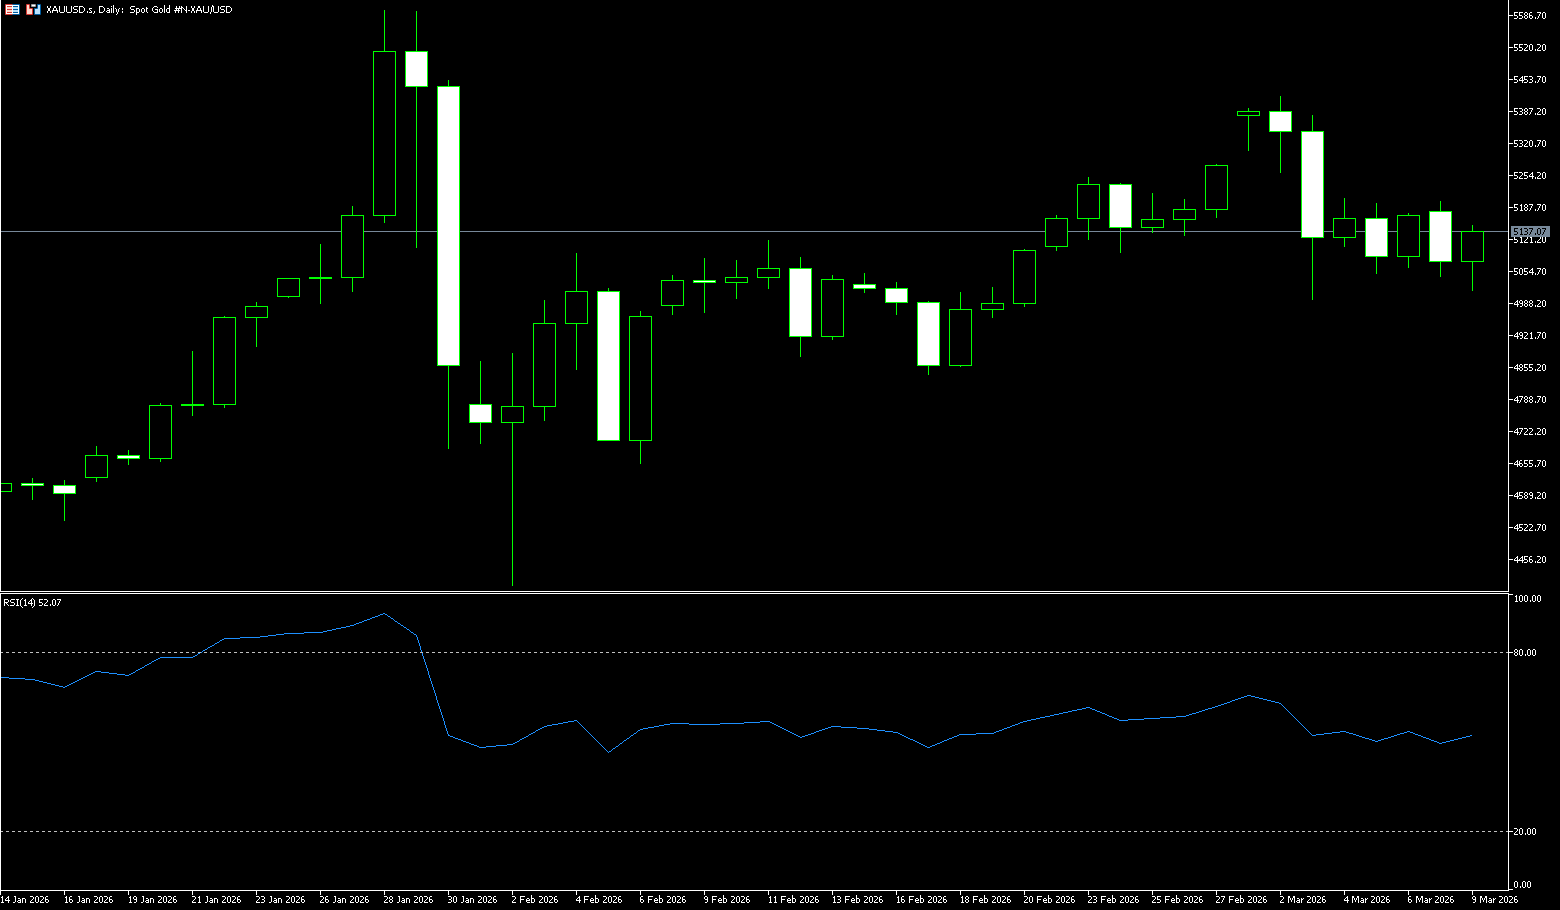Click the XAUUSD.s Daily chart title
Image resolution: width=1560 pixels, height=910 pixels.
(139, 9)
